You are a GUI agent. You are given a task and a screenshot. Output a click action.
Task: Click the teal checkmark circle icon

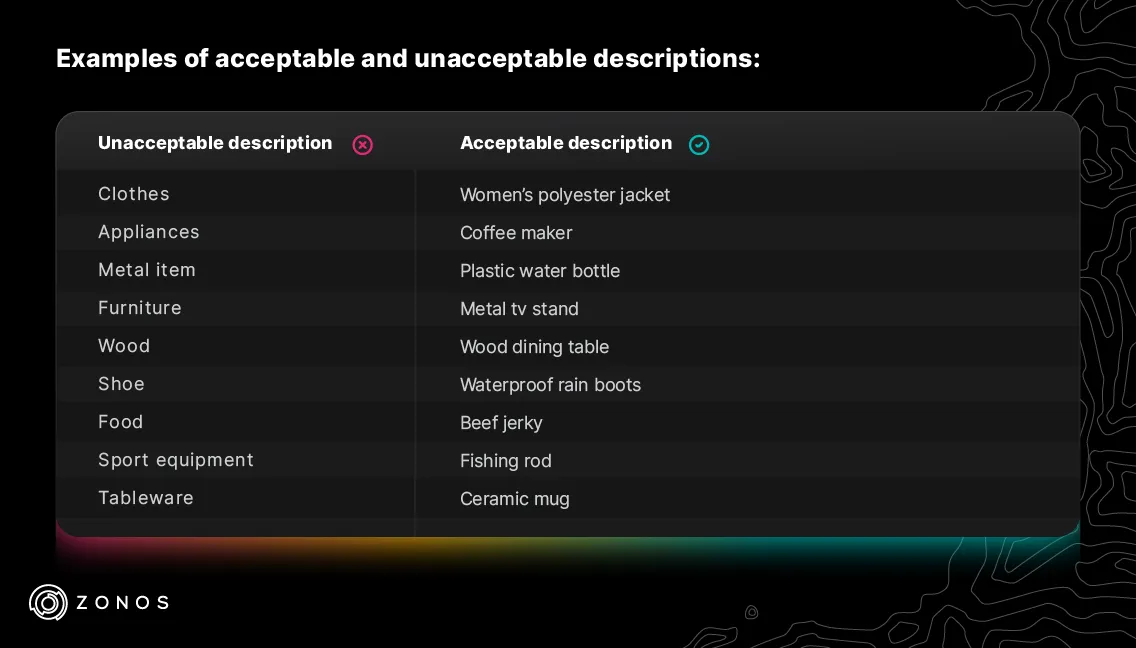tap(699, 145)
